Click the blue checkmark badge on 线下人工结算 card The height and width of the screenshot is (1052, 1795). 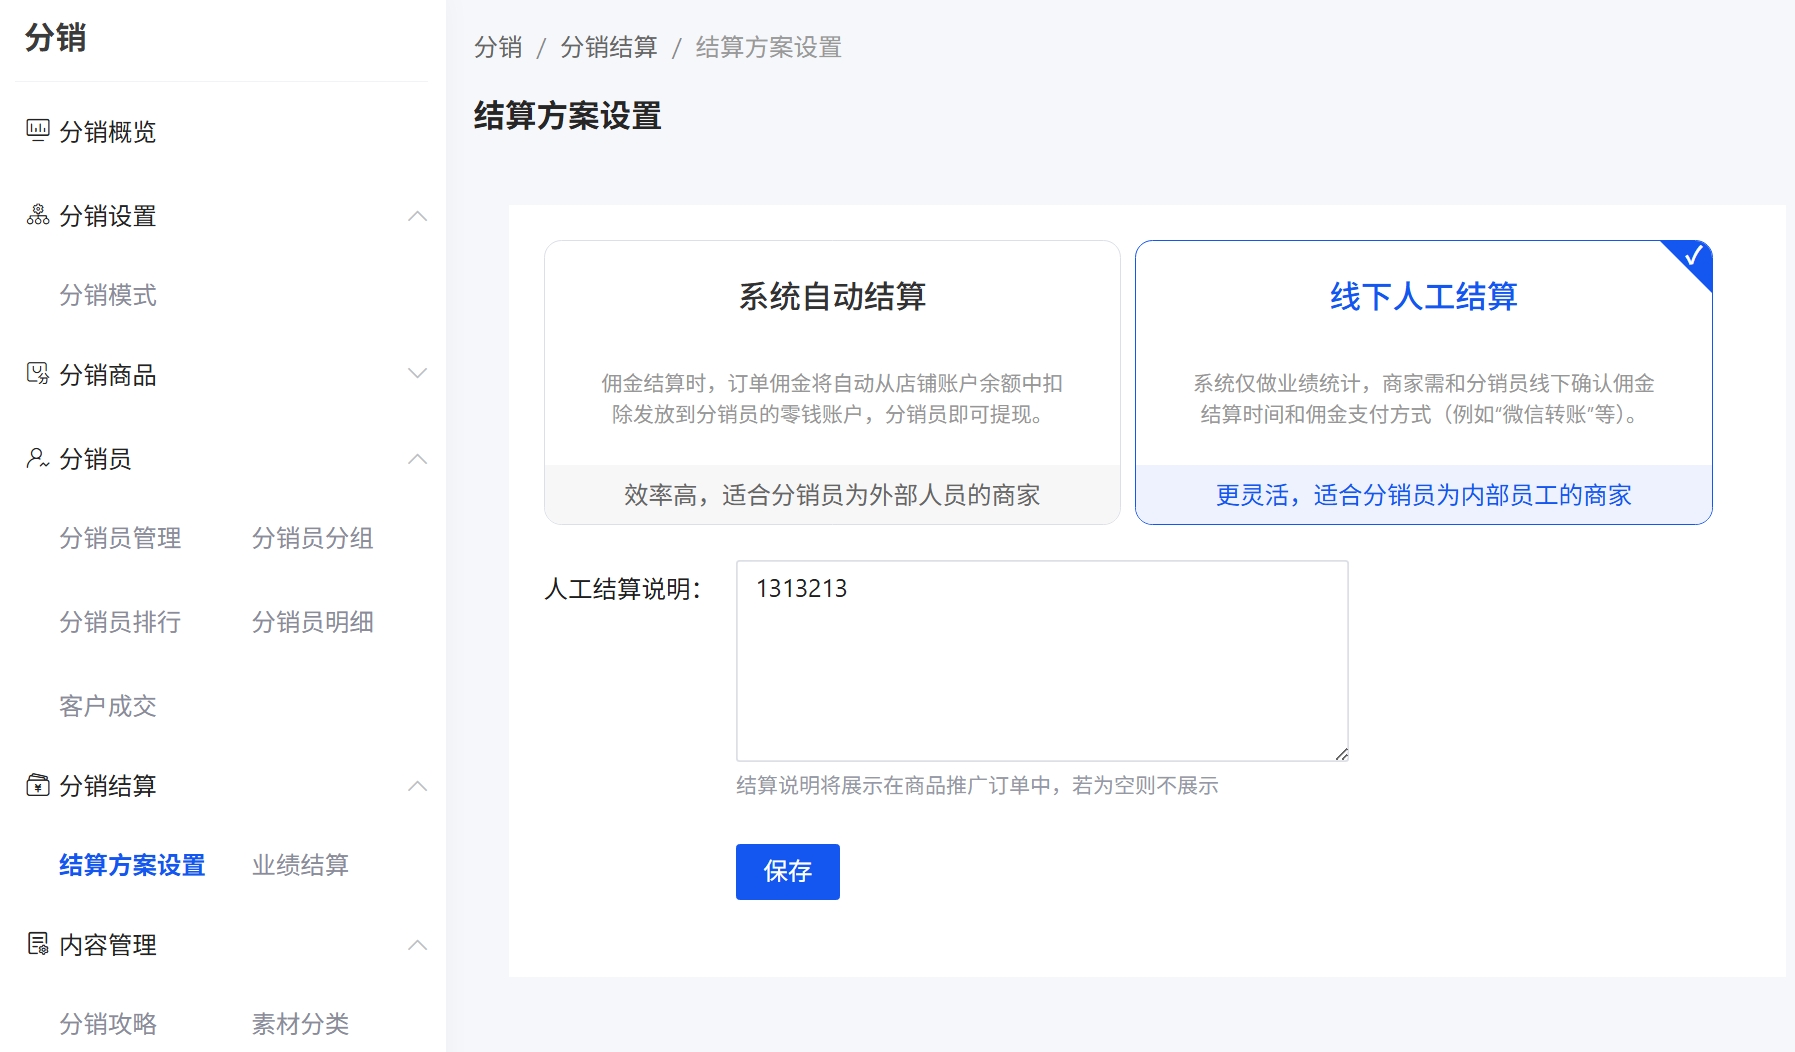coord(1692,258)
